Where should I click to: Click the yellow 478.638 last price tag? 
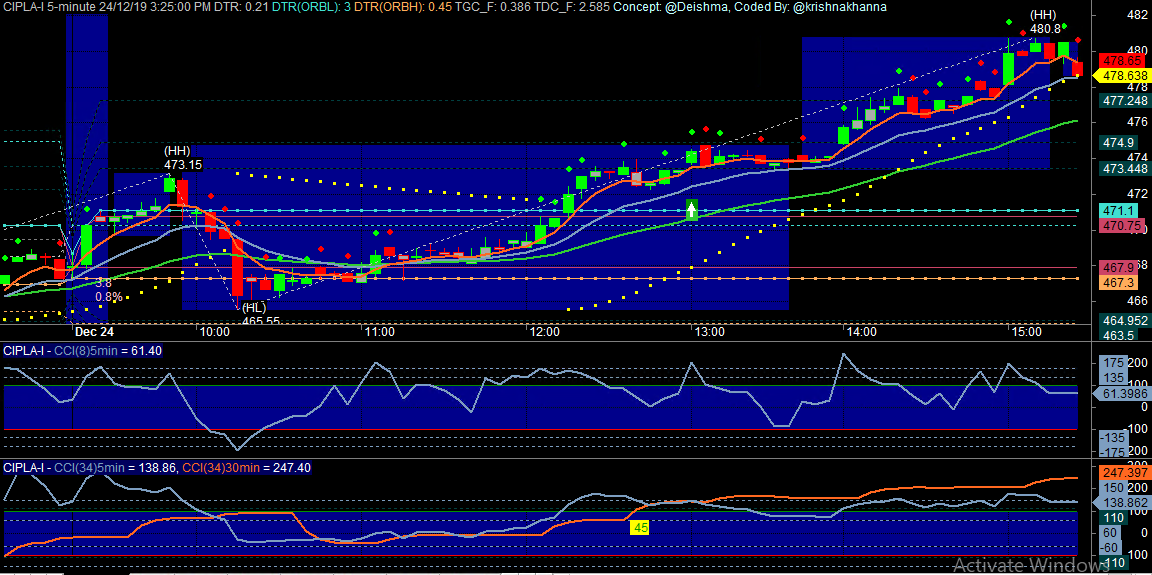1120,75
